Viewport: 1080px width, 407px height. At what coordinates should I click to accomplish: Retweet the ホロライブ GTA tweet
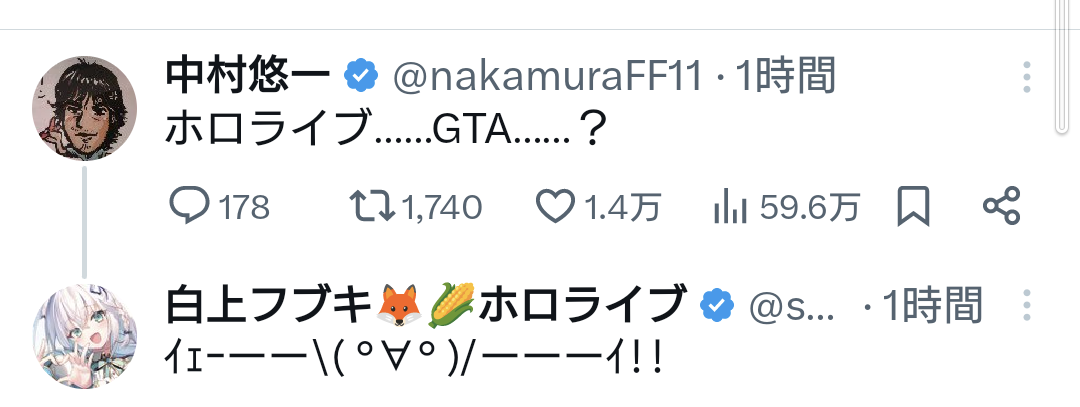pyautogui.click(x=371, y=207)
